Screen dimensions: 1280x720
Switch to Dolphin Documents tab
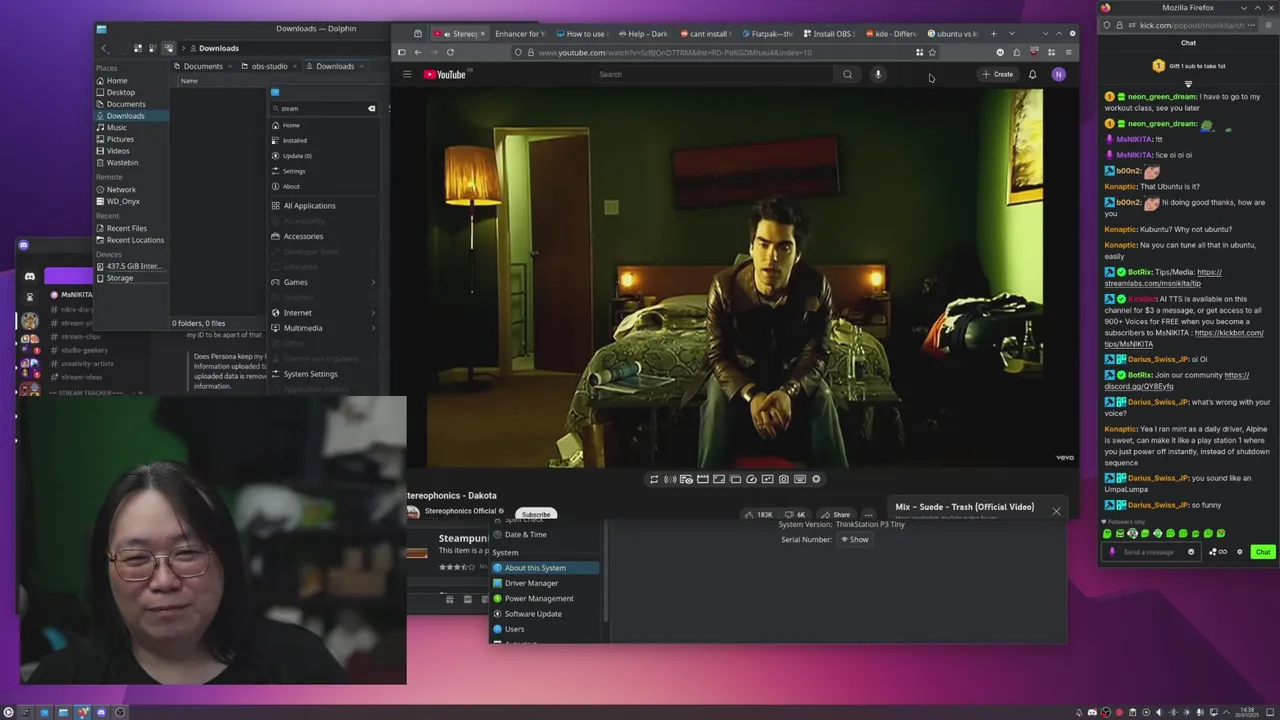pyautogui.click(x=203, y=66)
